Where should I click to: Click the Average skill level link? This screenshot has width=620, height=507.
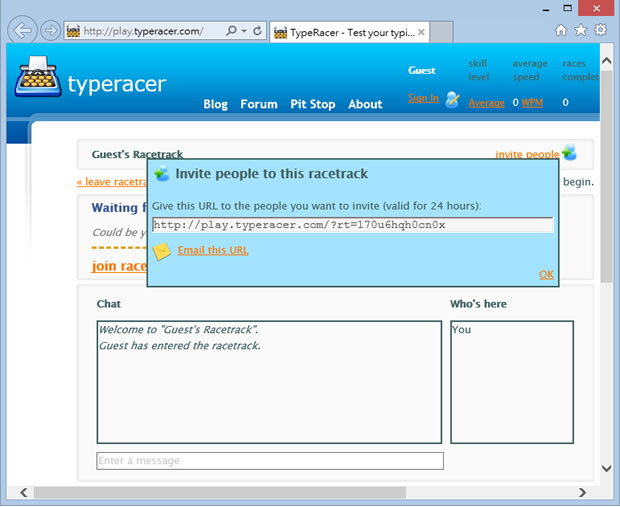point(486,103)
